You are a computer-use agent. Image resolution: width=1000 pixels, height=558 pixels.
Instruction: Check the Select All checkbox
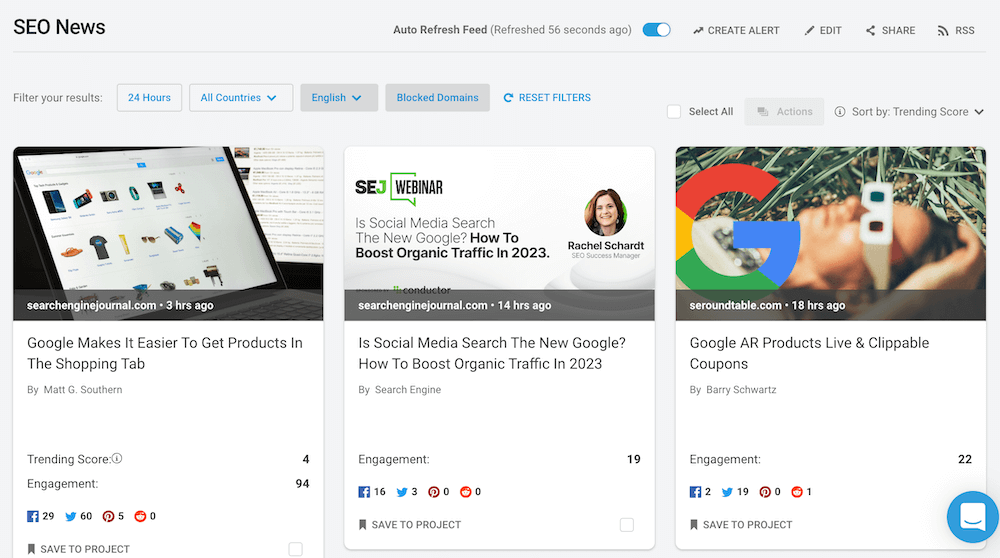click(674, 112)
